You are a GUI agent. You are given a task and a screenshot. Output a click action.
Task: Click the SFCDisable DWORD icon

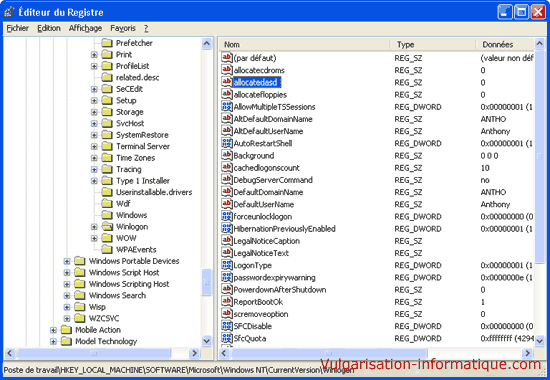pos(227,326)
